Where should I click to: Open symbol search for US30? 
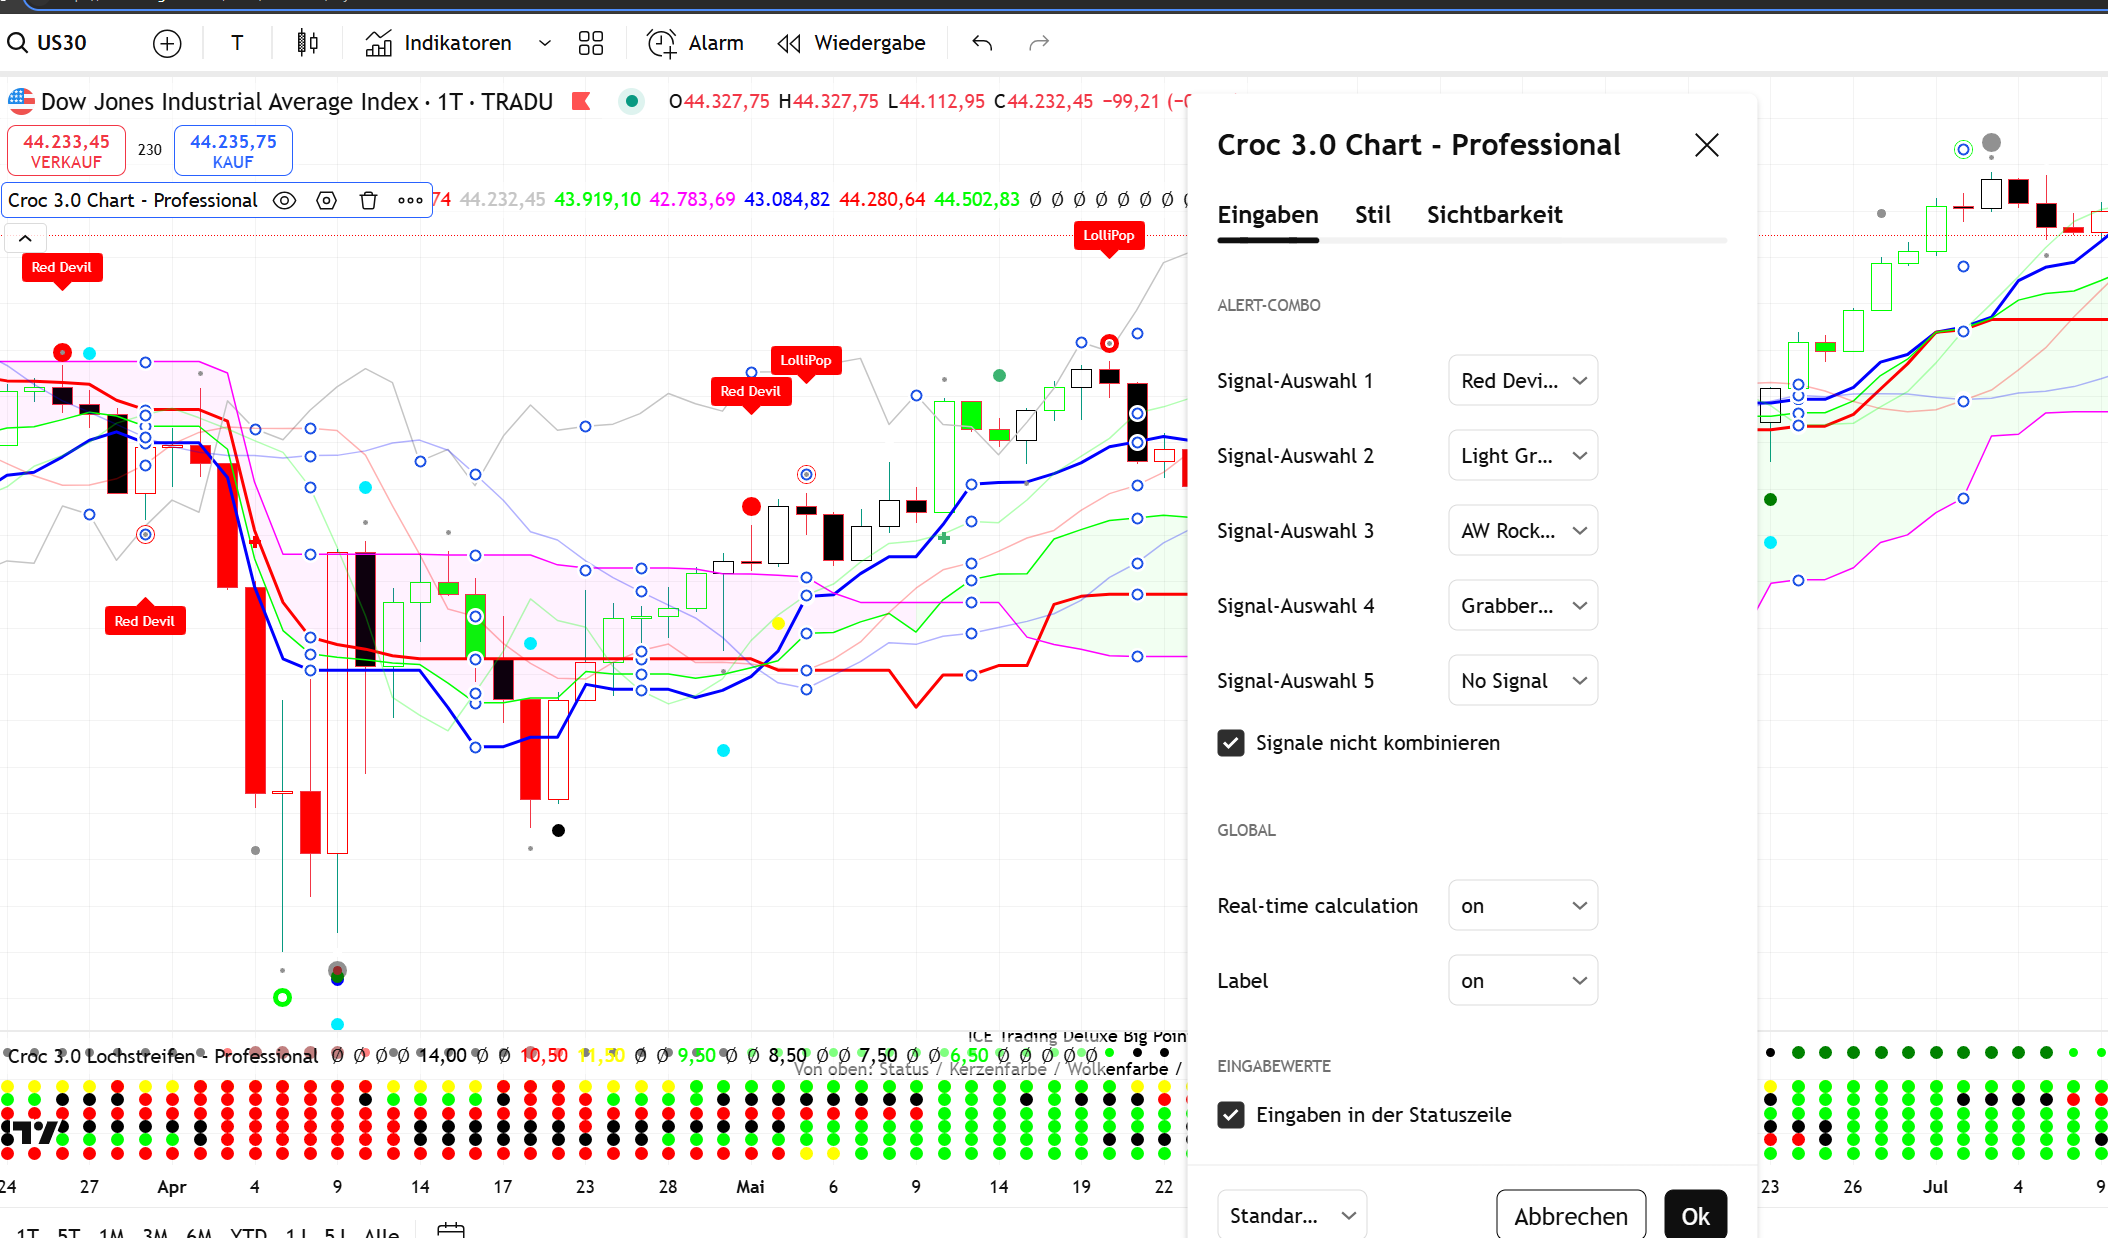tap(50, 43)
